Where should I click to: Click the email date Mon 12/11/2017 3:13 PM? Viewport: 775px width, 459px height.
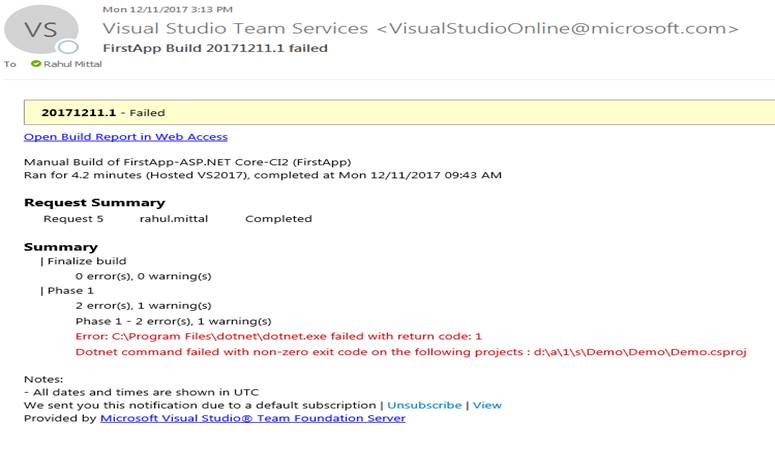tap(168, 9)
